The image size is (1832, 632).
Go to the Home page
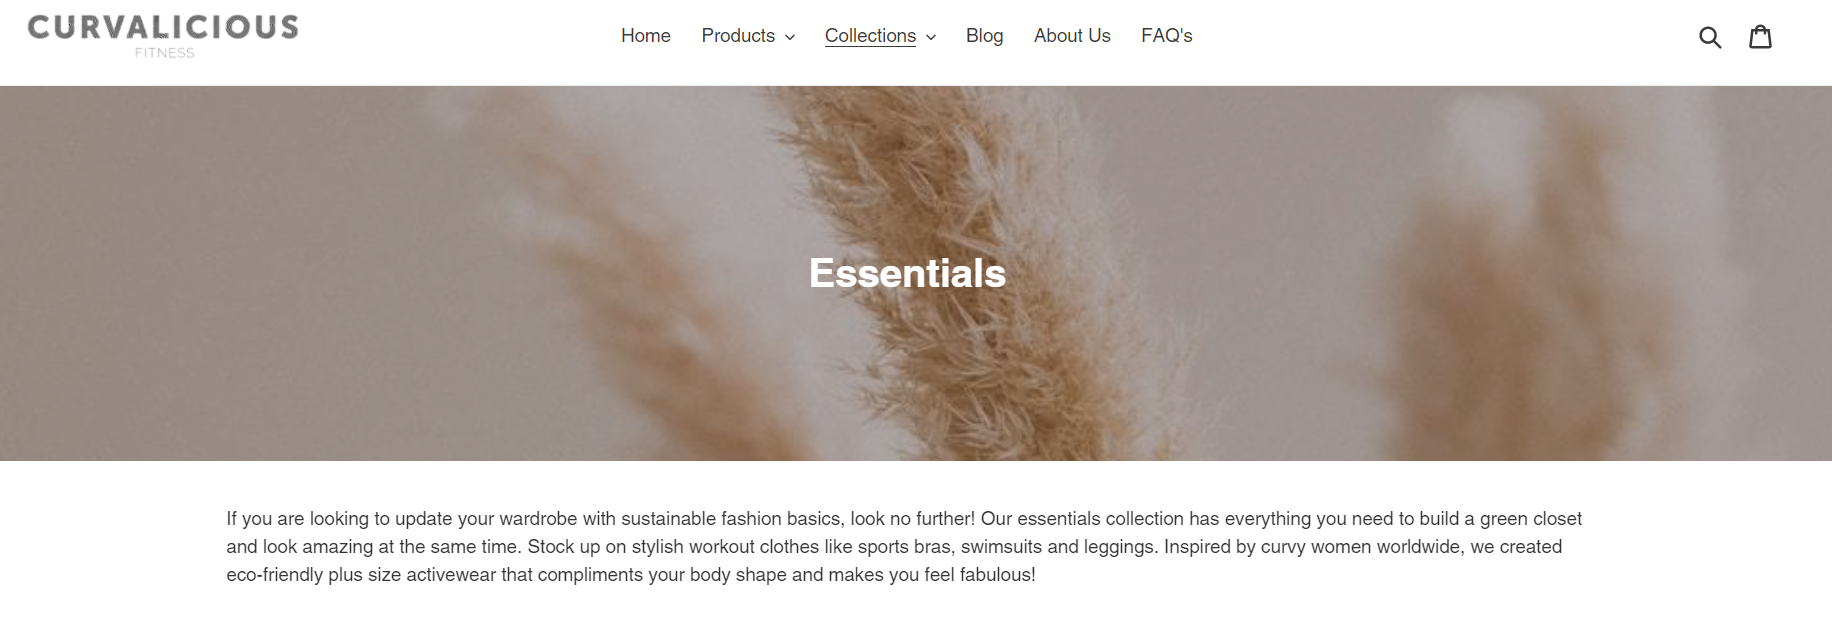click(x=646, y=36)
